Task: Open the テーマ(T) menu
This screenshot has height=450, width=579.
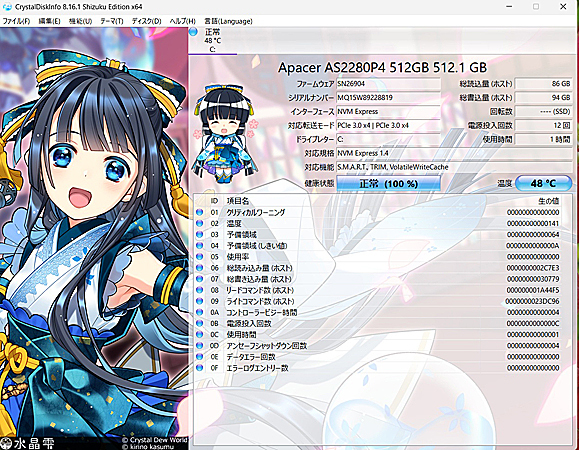Action: [x=112, y=21]
